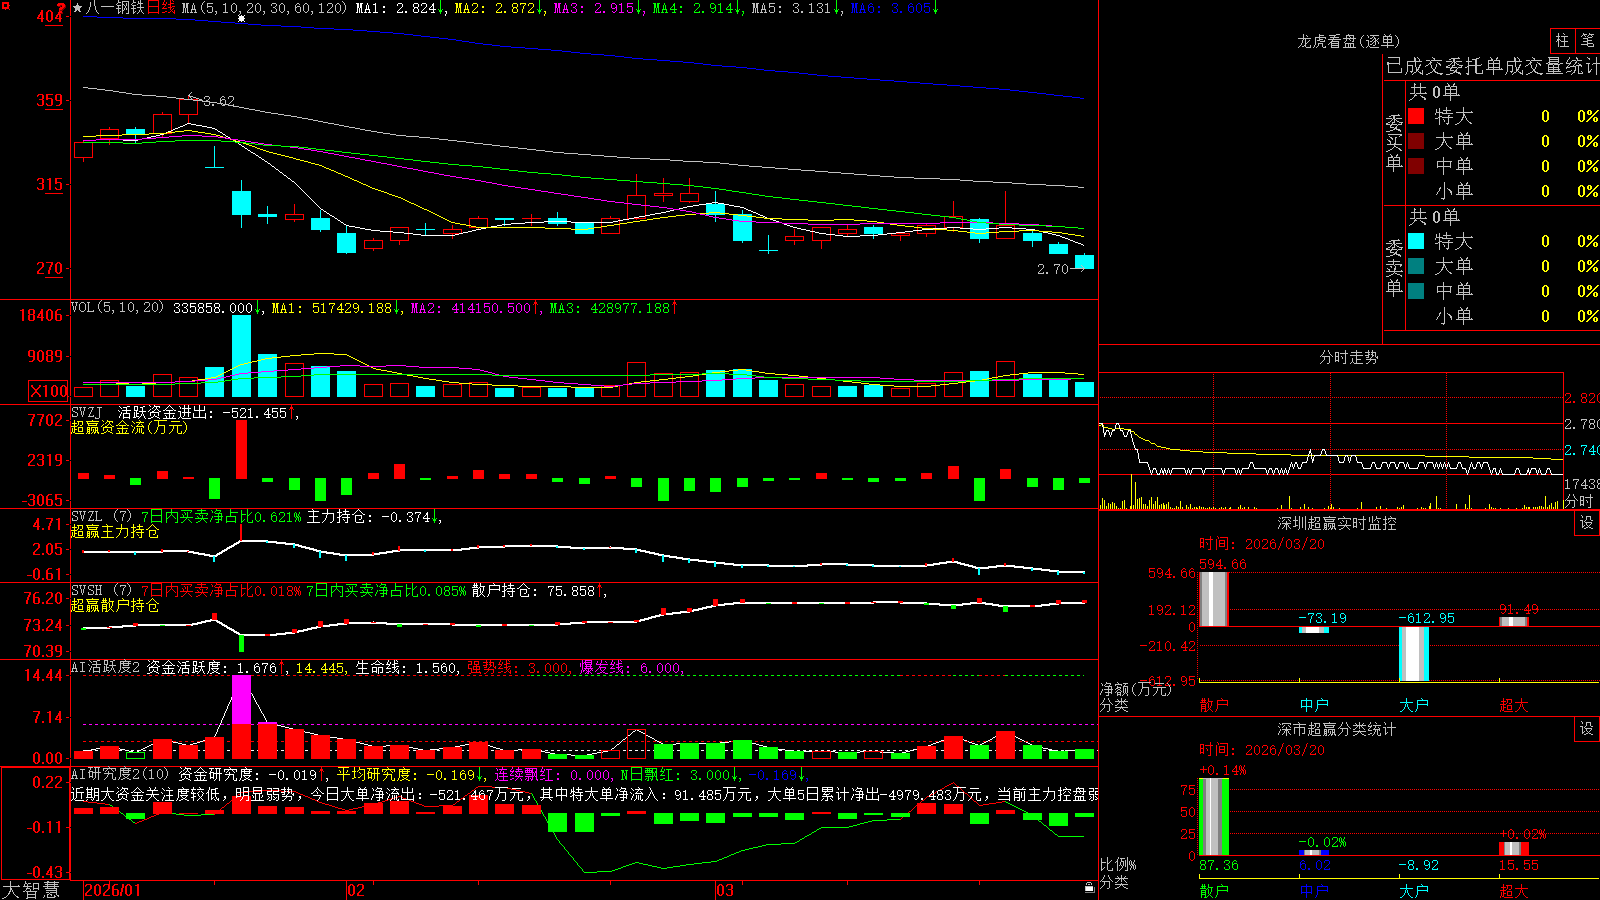Click the 02 month marker on timeline
Screen dimensions: 1600x900
[356, 890]
